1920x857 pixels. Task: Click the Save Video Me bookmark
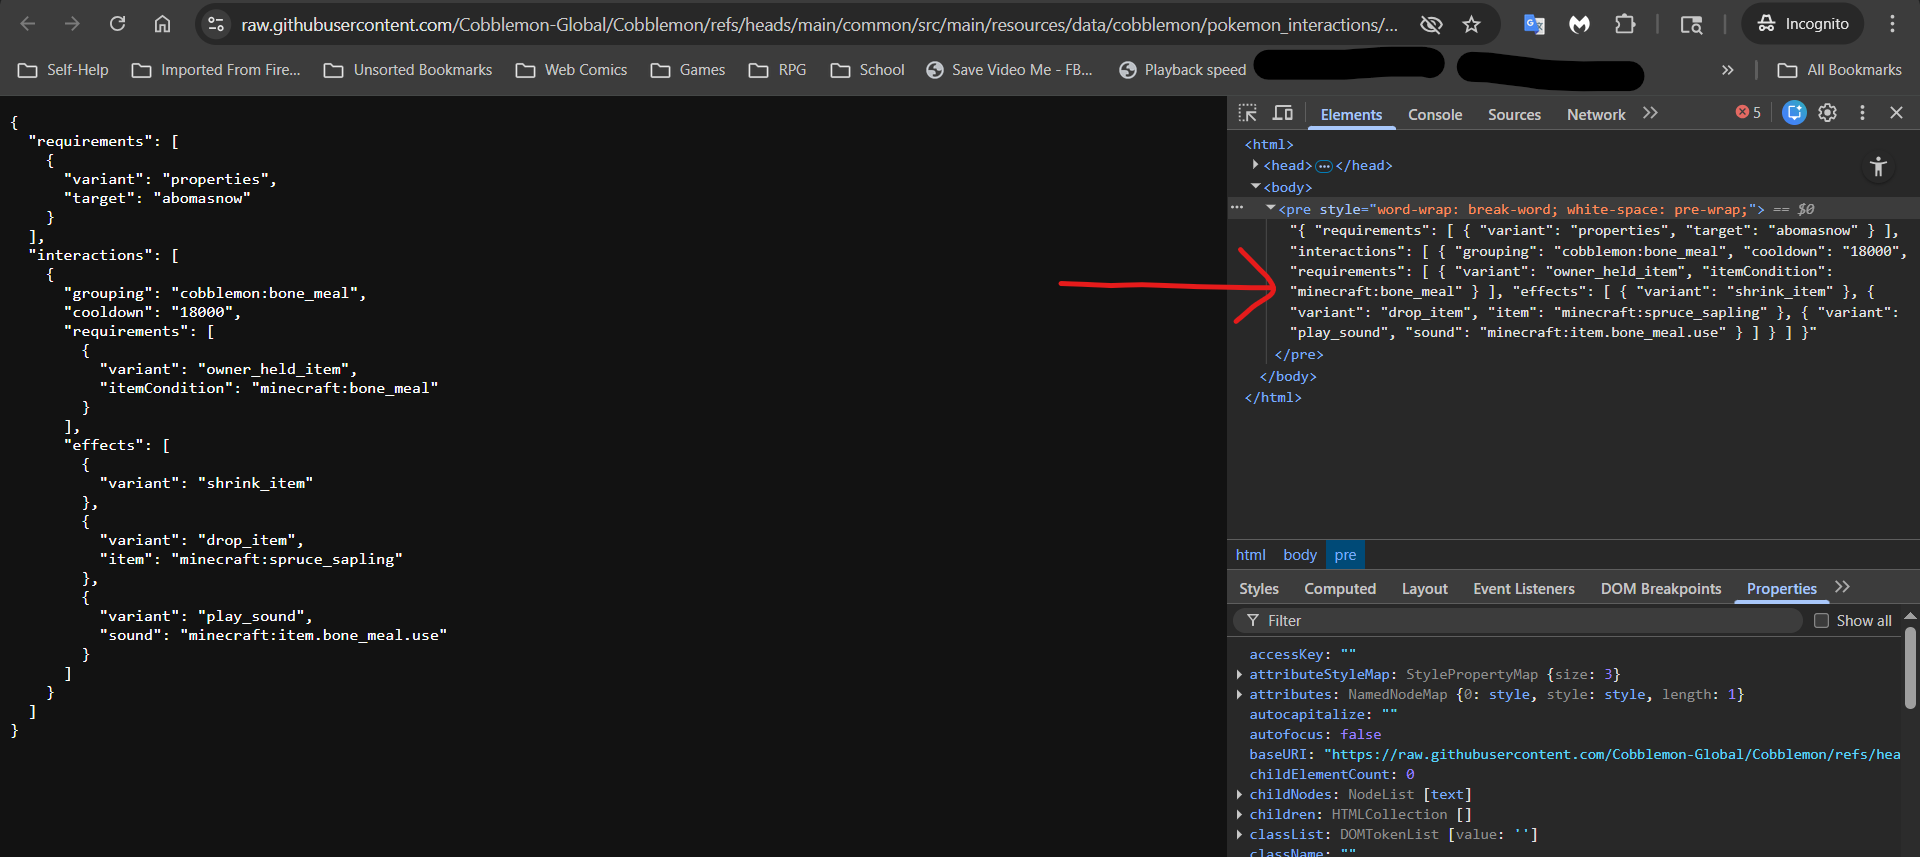coord(1009,70)
